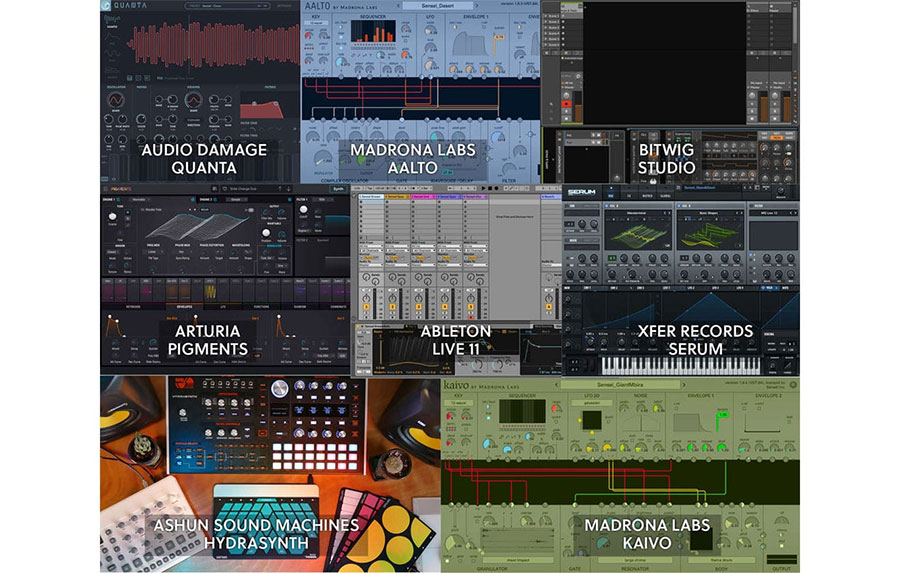The width and height of the screenshot is (900, 573).
Task: Select Ableton A Reverb return track header
Action: [551, 196]
